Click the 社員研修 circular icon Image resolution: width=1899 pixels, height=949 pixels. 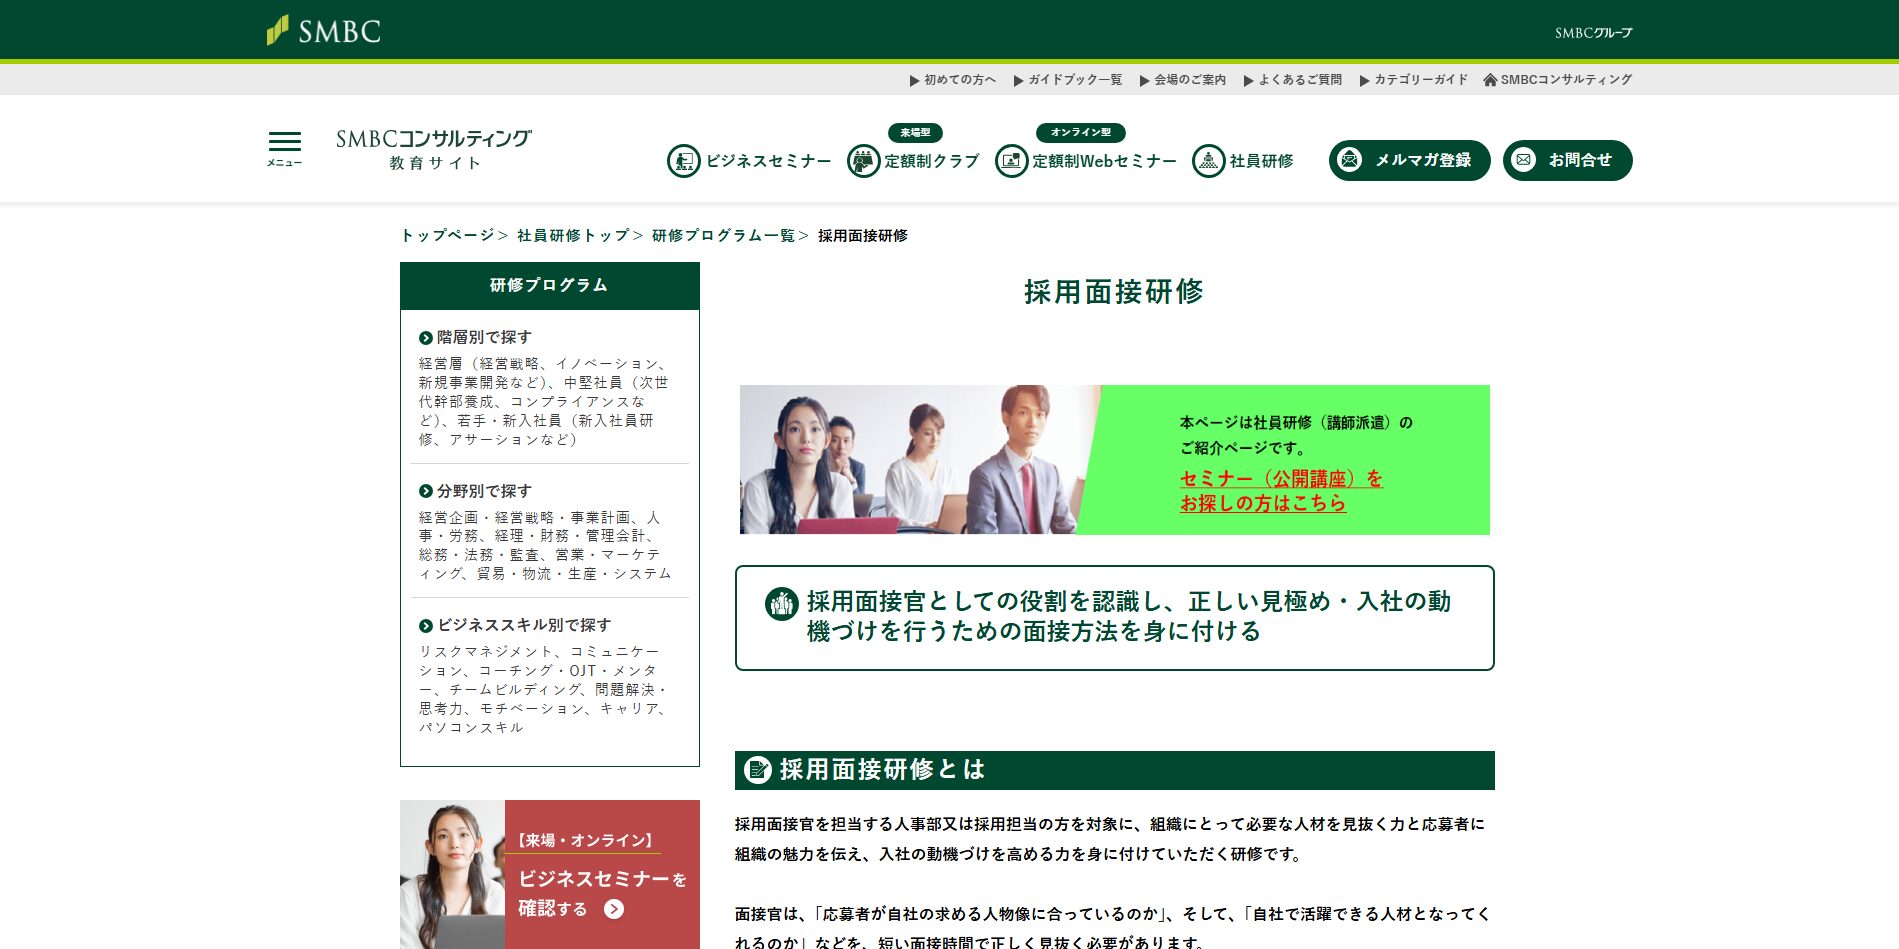pyautogui.click(x=1208, y=160)
